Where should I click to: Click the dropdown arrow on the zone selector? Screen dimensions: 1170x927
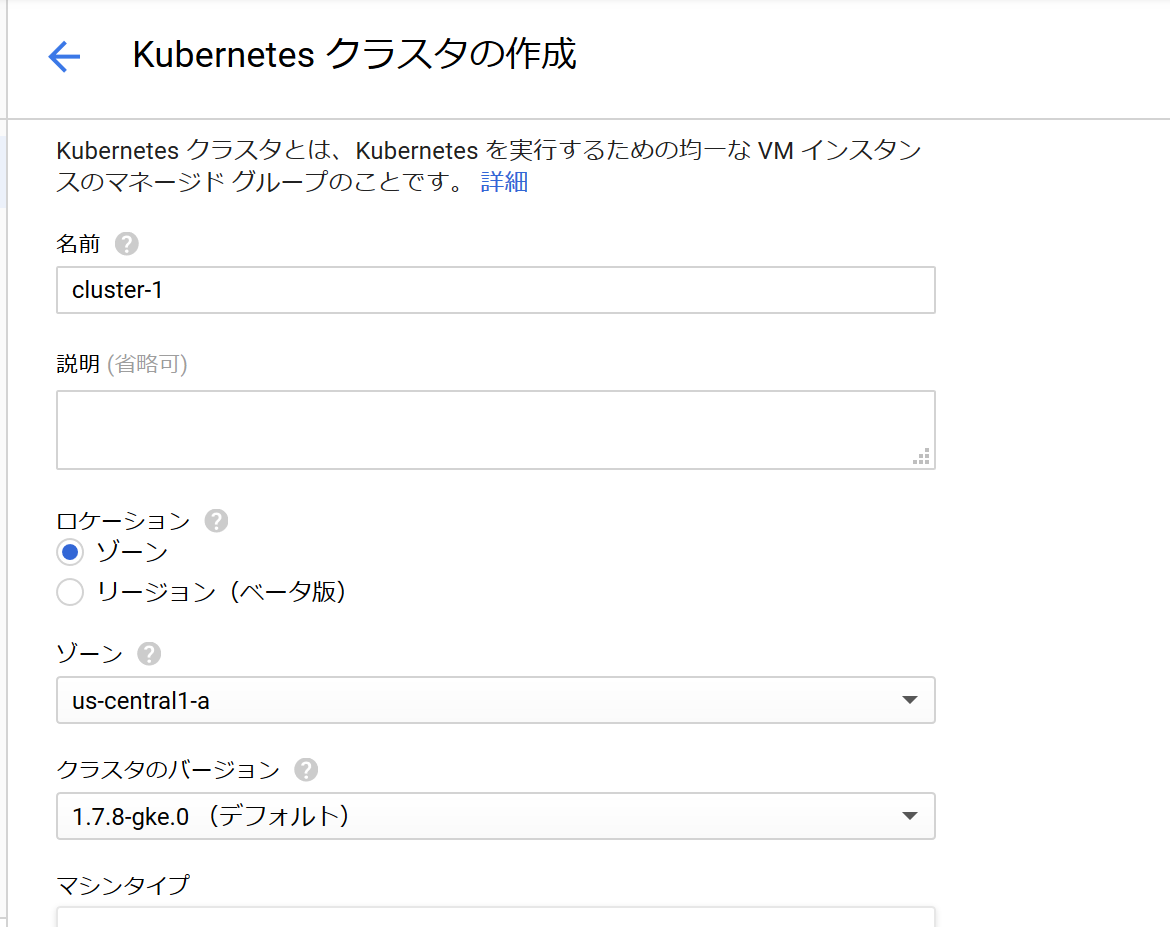pos(910,700)
